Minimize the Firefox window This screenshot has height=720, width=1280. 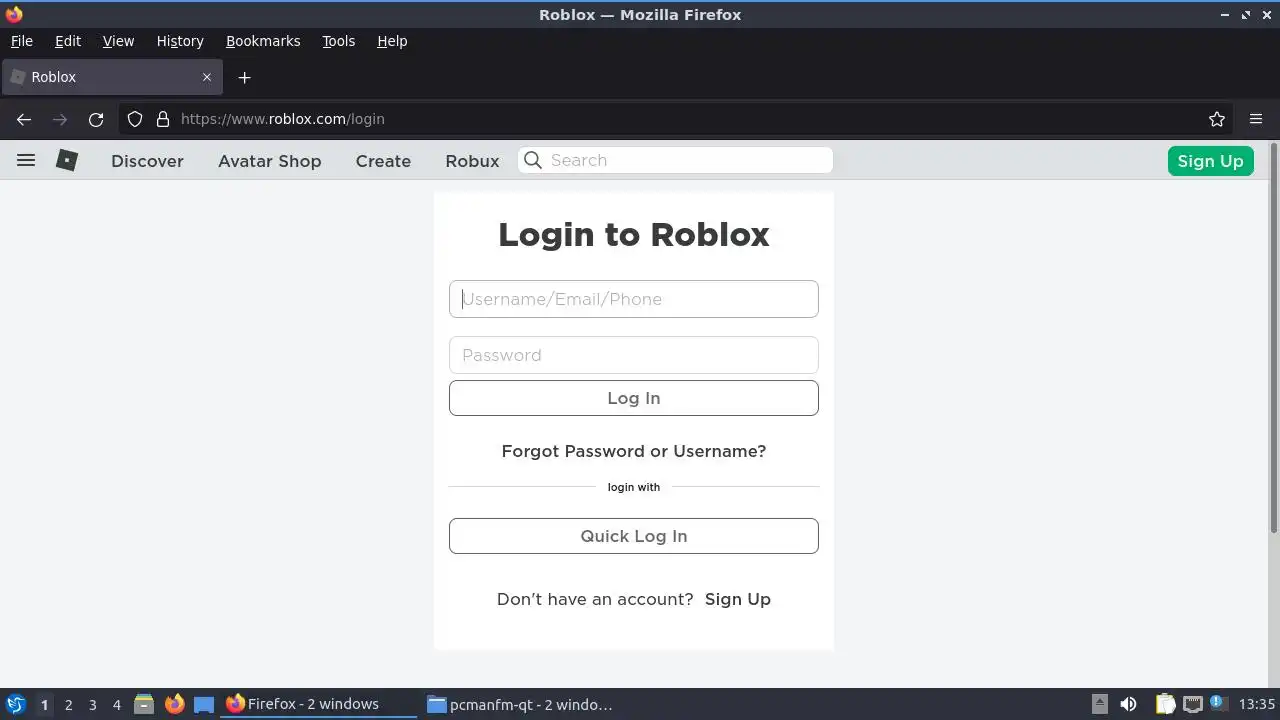(x=1225, y=15)
